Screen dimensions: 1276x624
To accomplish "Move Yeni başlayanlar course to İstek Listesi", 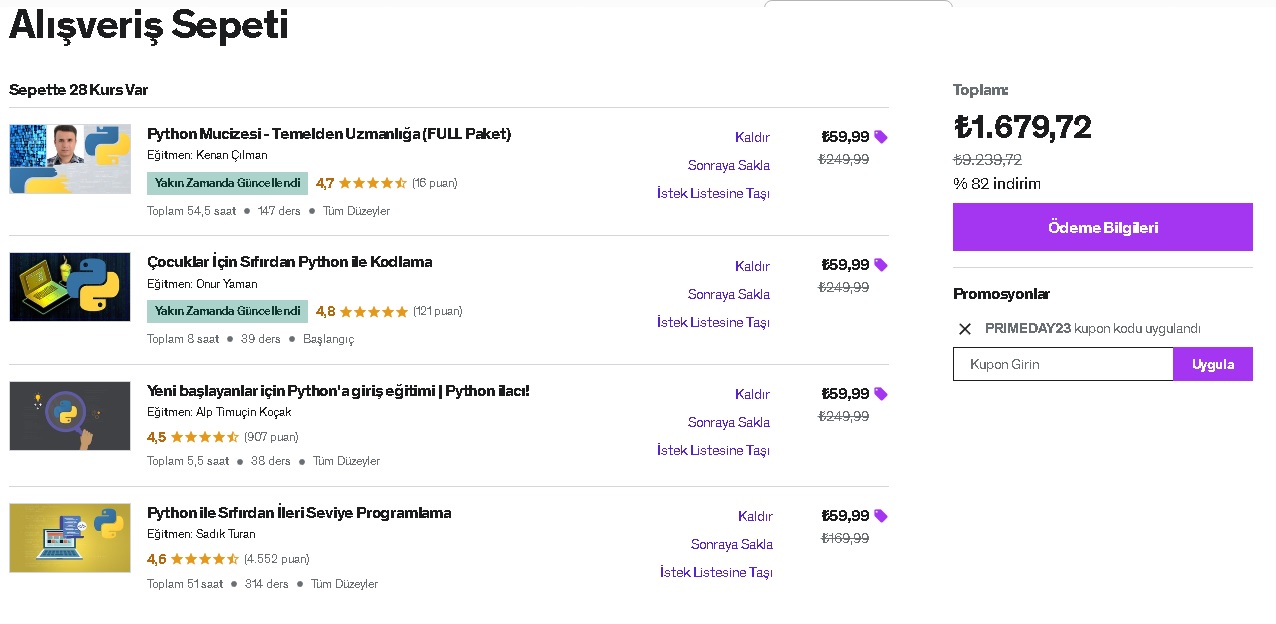I will 713,450.
